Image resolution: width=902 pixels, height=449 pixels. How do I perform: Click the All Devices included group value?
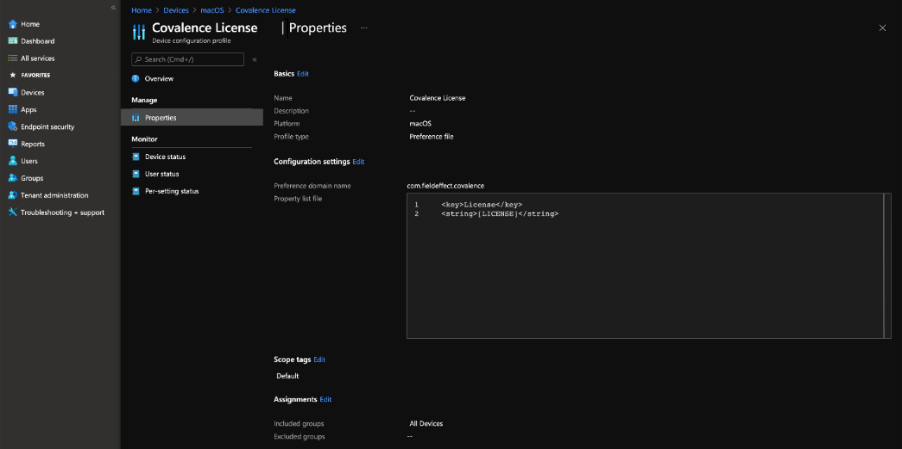point(426,424)
